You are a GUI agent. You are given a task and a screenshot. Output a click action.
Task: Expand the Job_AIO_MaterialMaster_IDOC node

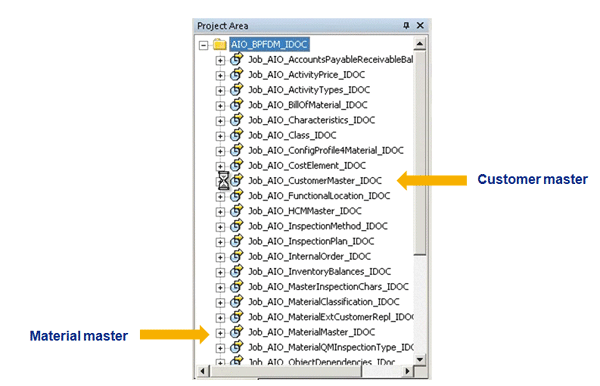pyautogui.click(x=220, y=333)
